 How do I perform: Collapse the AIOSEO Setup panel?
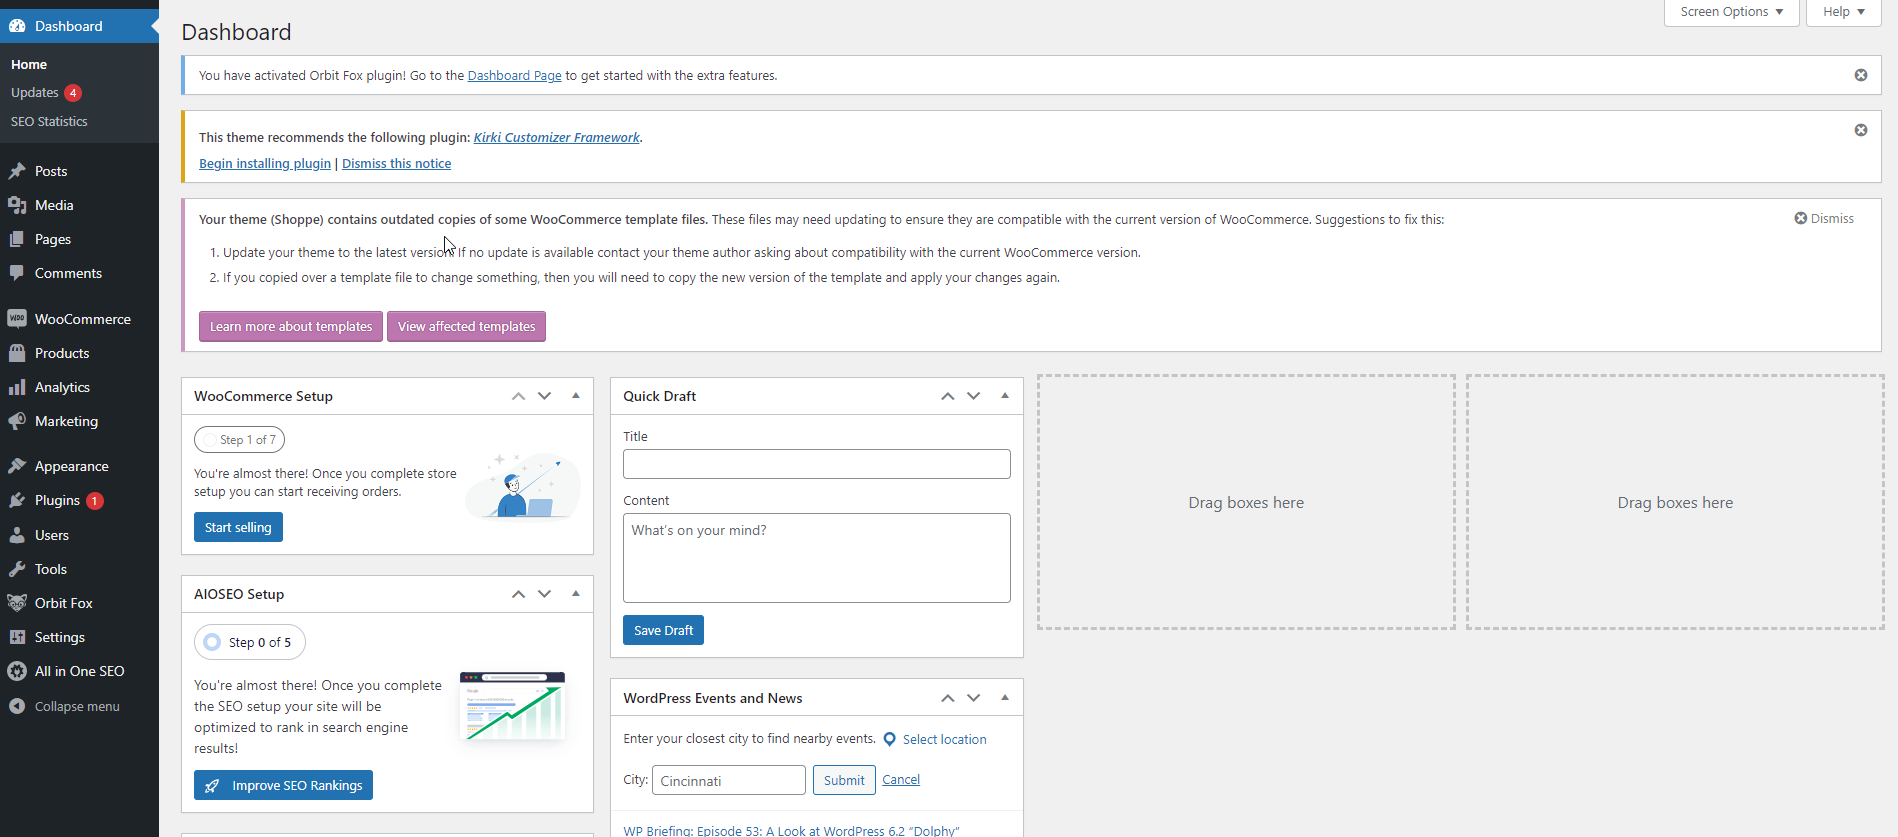pos(576,594)
